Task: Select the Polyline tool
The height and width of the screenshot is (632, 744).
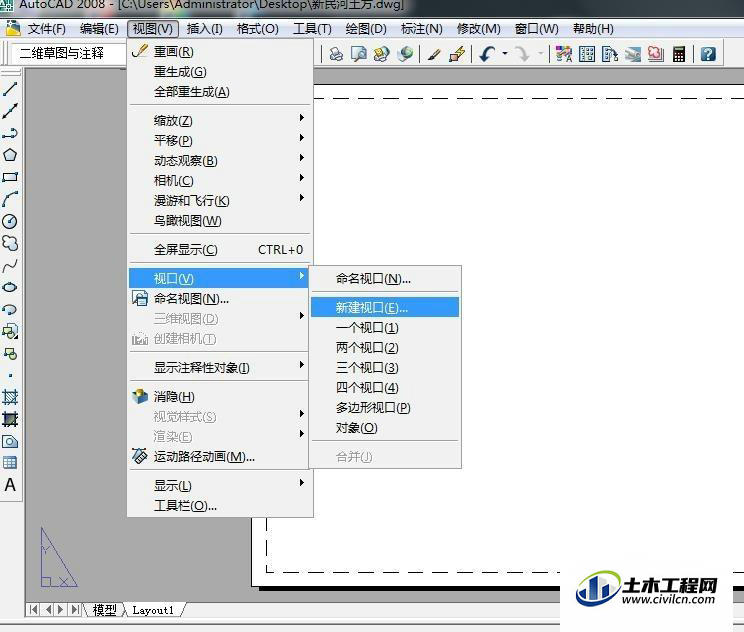Action: click(x=10, y=133)
